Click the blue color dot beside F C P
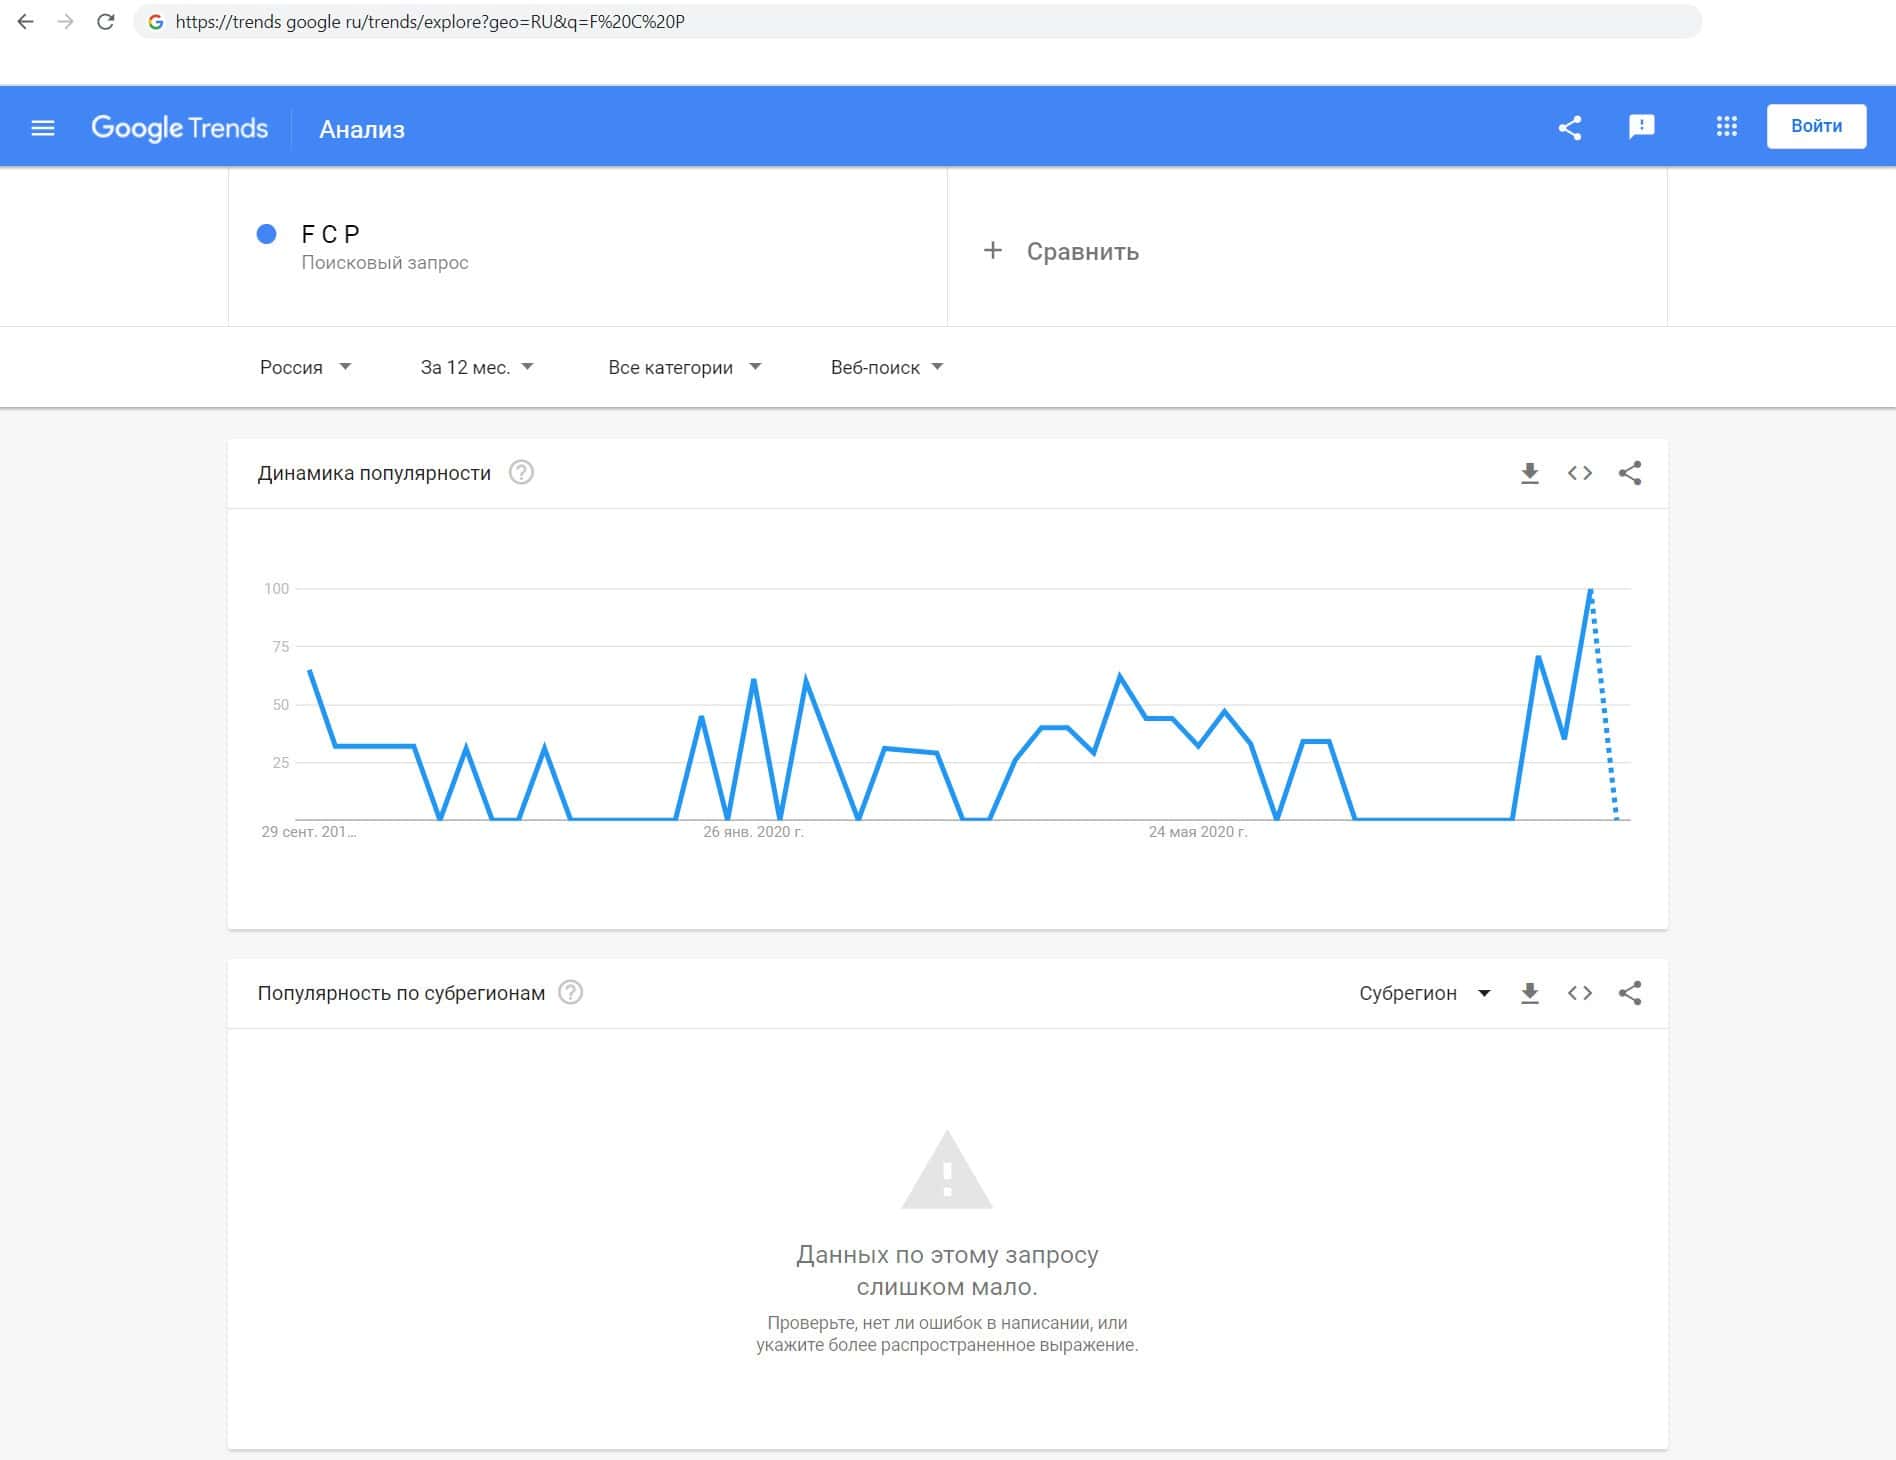Screen dimensions: 1896x1460 267,234
